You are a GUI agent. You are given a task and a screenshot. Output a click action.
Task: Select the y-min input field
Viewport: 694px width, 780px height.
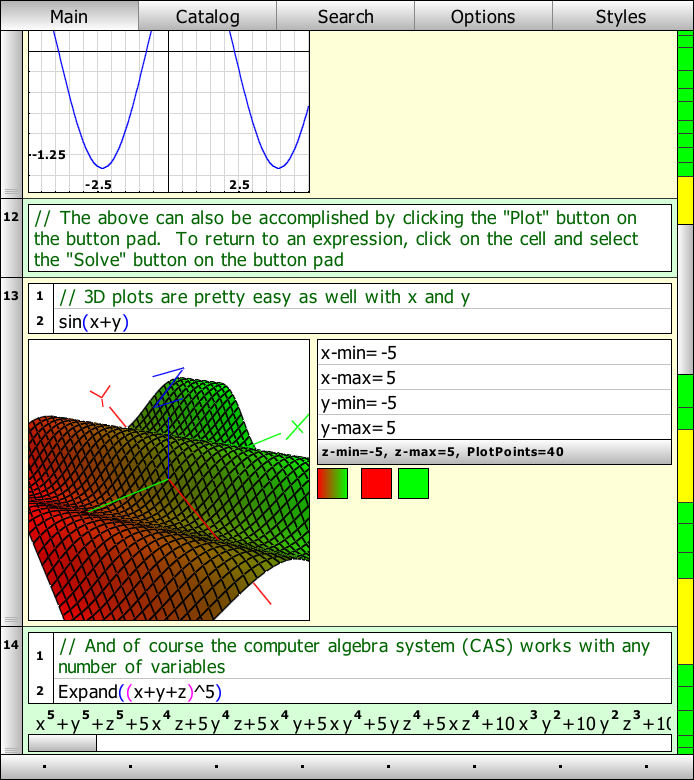[493, 403]
